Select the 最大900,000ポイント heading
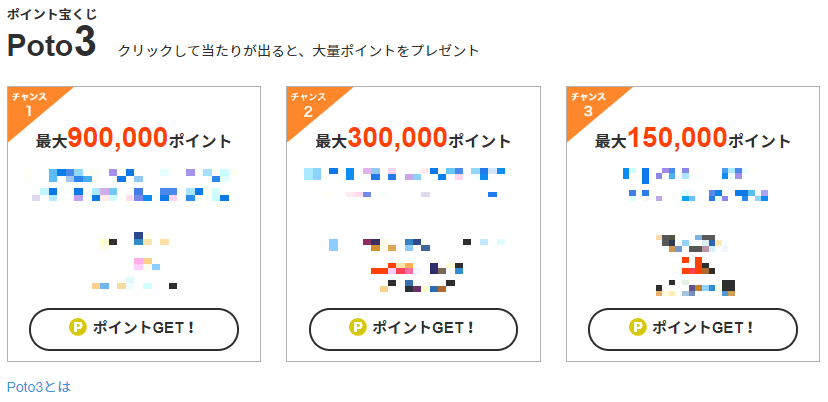 coord(134,139)
